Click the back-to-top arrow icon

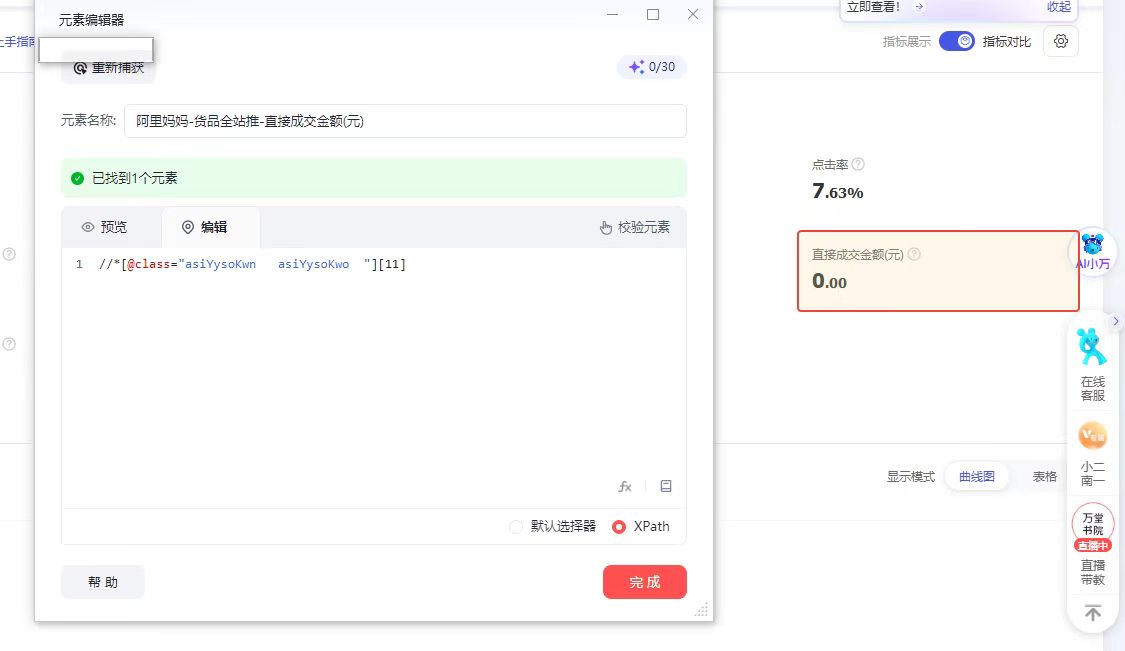(1093, 614)
